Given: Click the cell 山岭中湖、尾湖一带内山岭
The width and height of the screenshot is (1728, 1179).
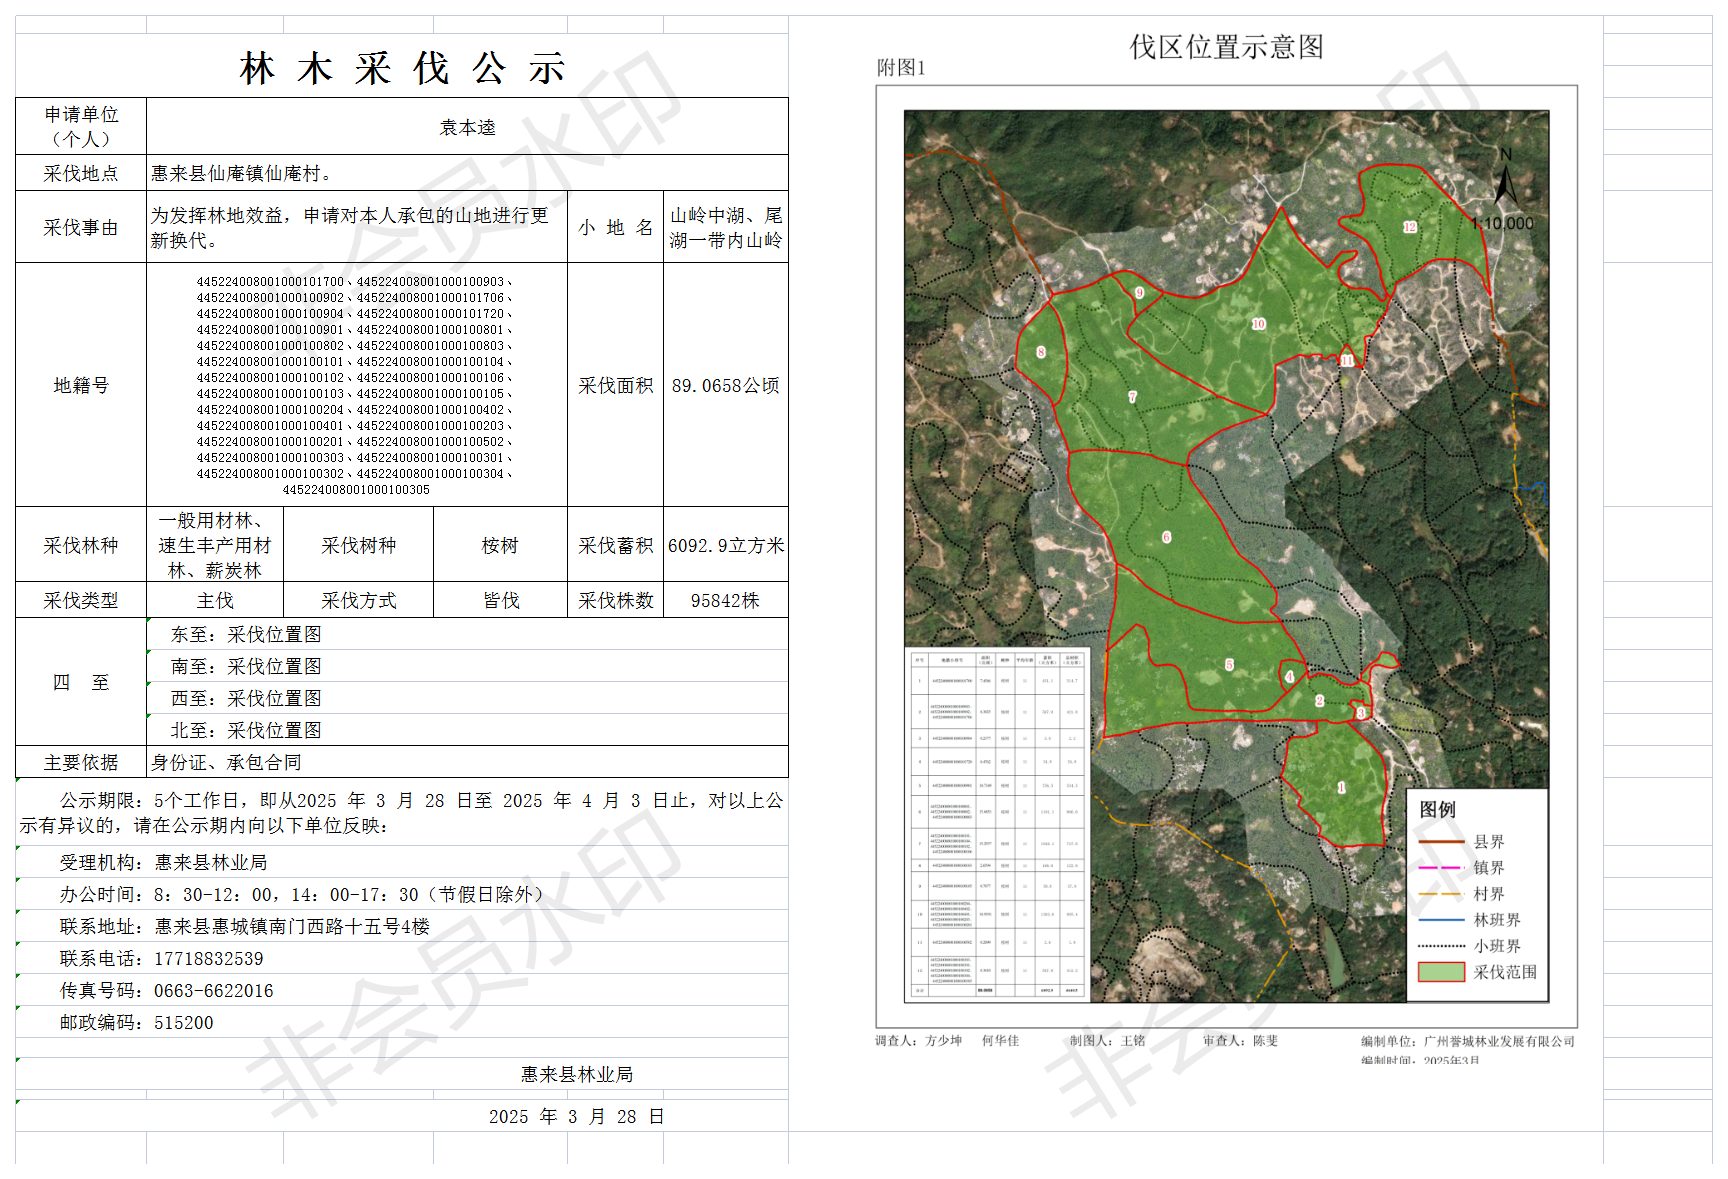Looking at the screenshot, I should [726, 227].
